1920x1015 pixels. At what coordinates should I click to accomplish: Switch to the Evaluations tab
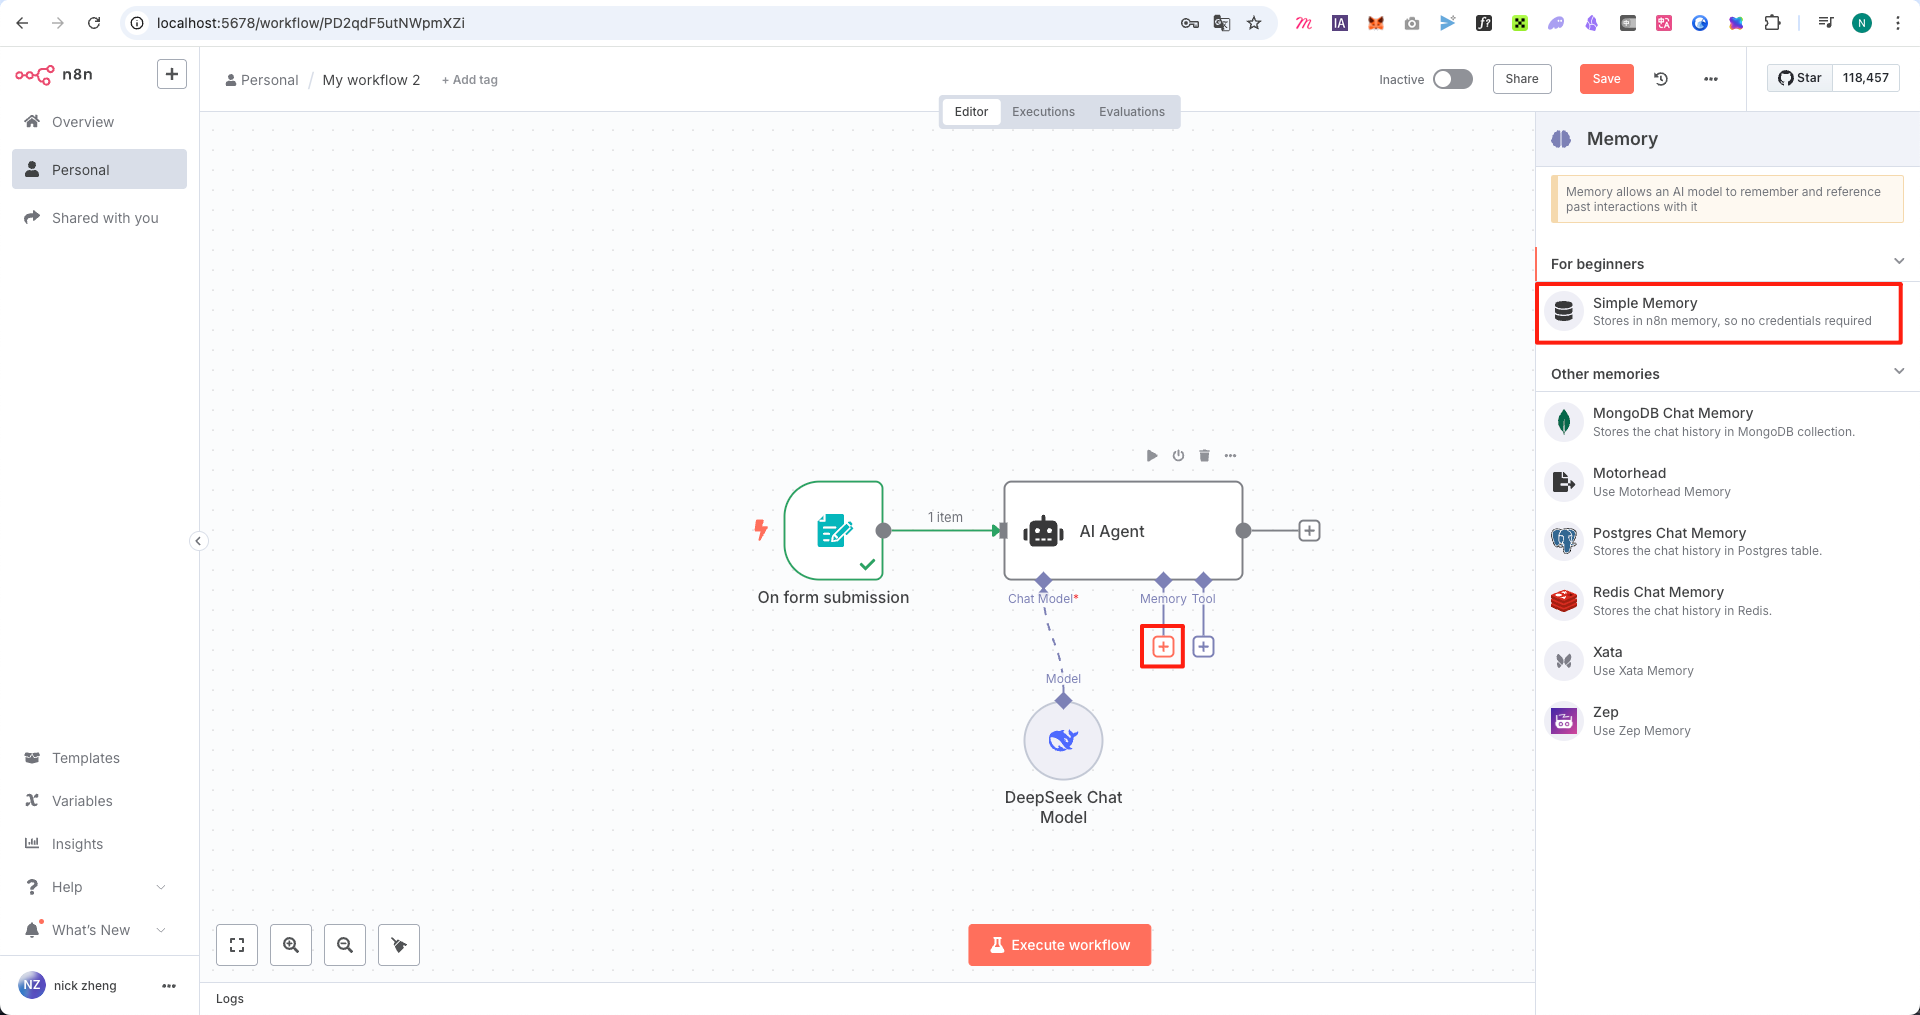coord(1131,112)
